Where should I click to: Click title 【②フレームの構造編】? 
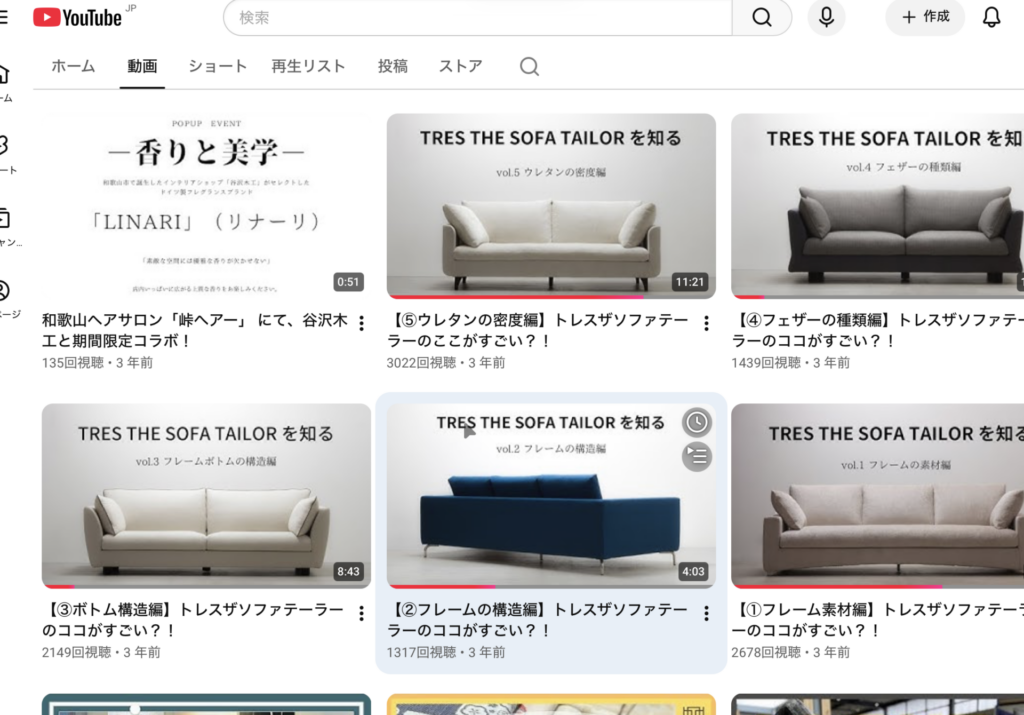pyautogui.click(x=537, y=620)
